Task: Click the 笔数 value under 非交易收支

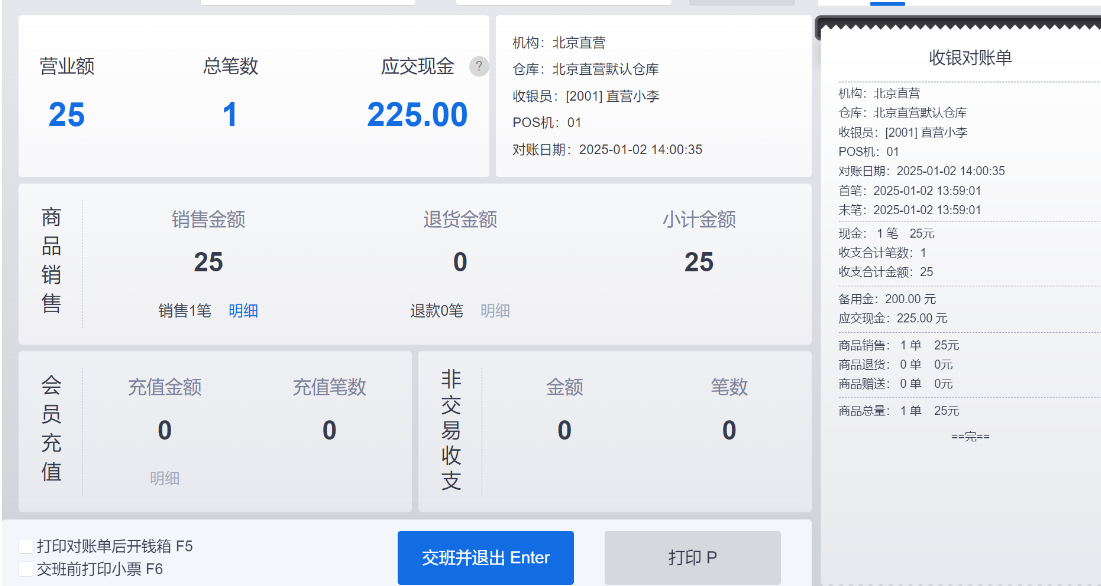Action: pos(729,430)
